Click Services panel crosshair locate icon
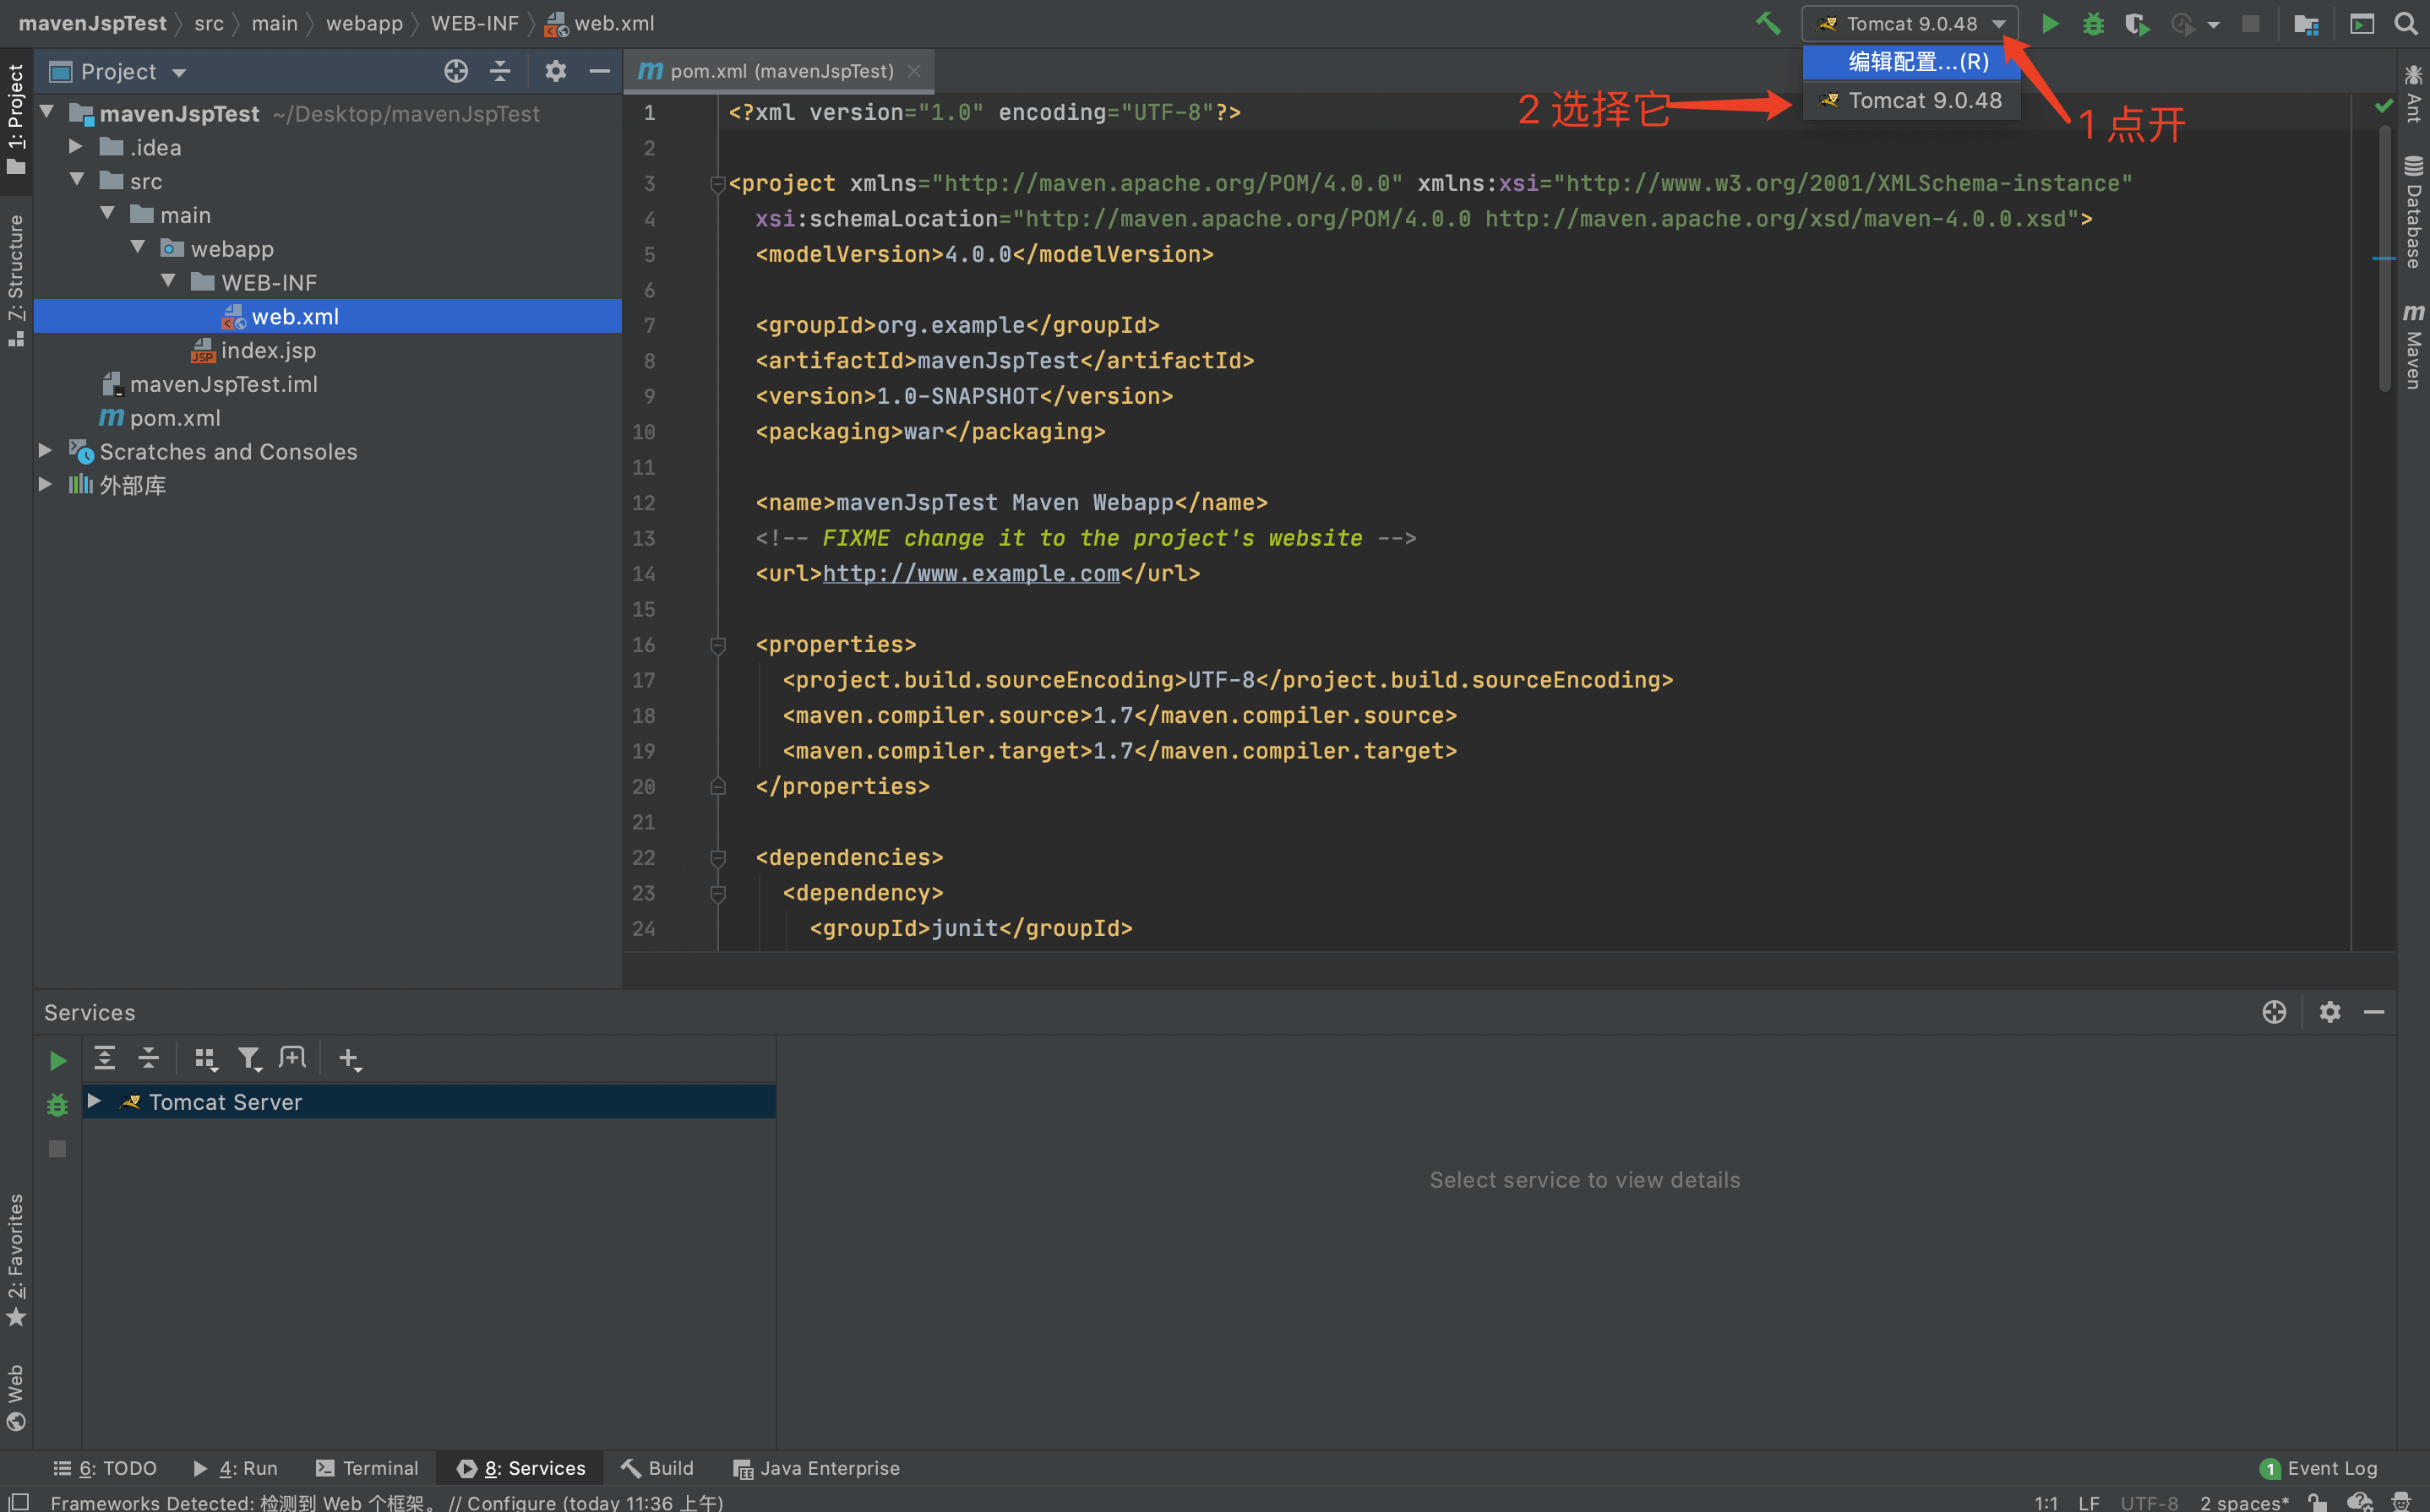The width and height of the screenshot is (2430, 1512). 2274,1012
